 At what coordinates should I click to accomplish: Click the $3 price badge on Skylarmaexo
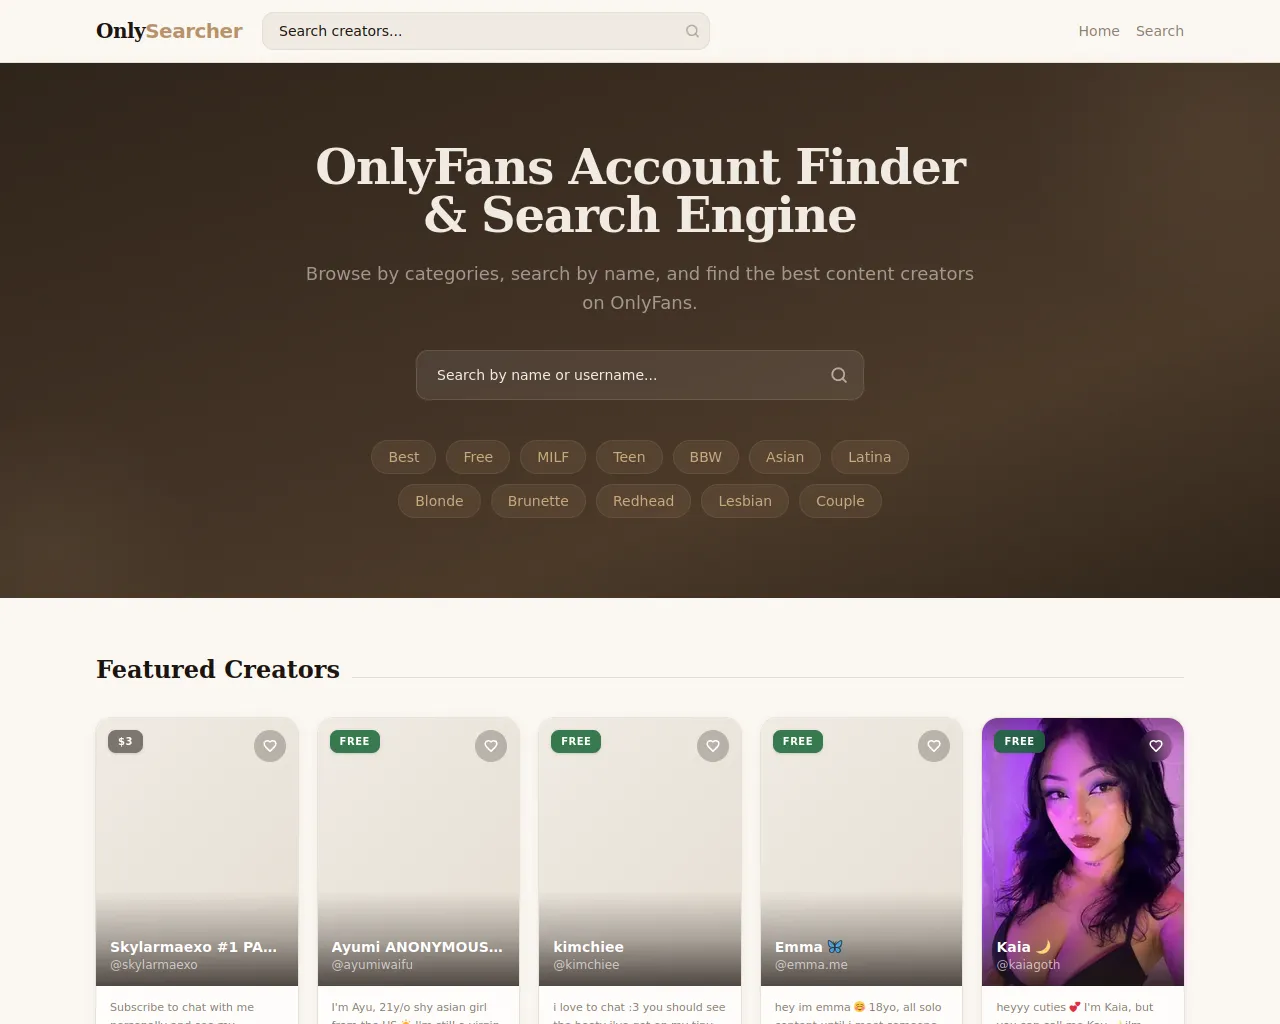pyautogui.click(x=126, y=741)
